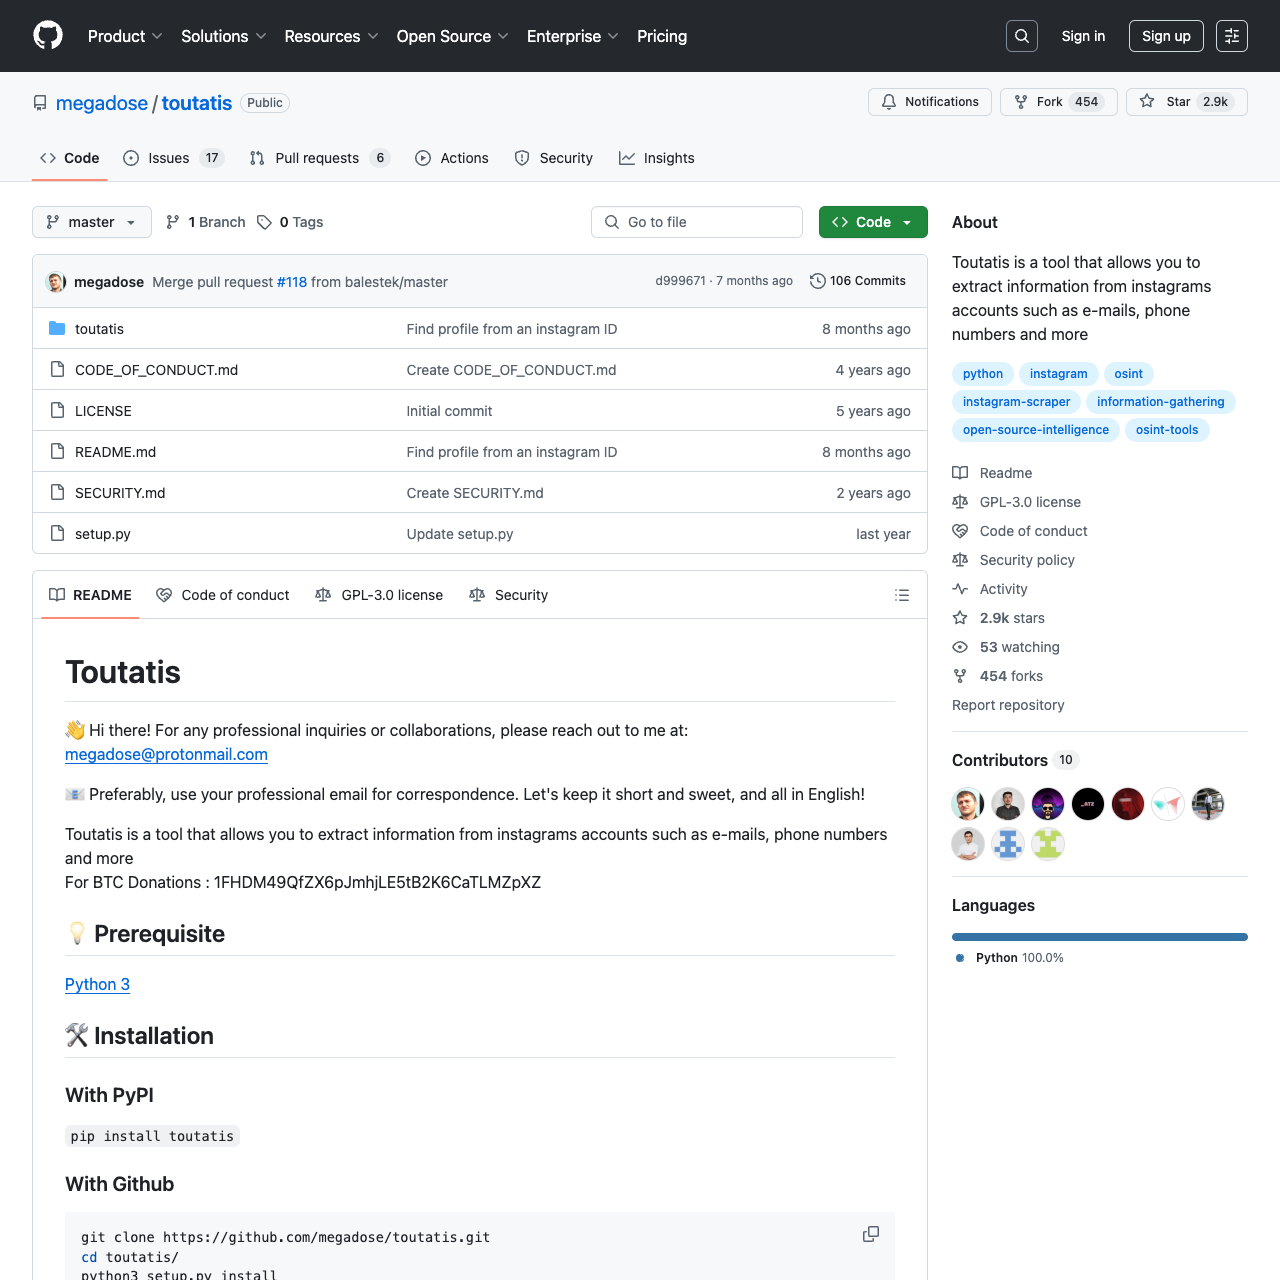1280x1280 pixels.
Task: Select the GPL-3.0 license tab
Action: coord(379,595)
